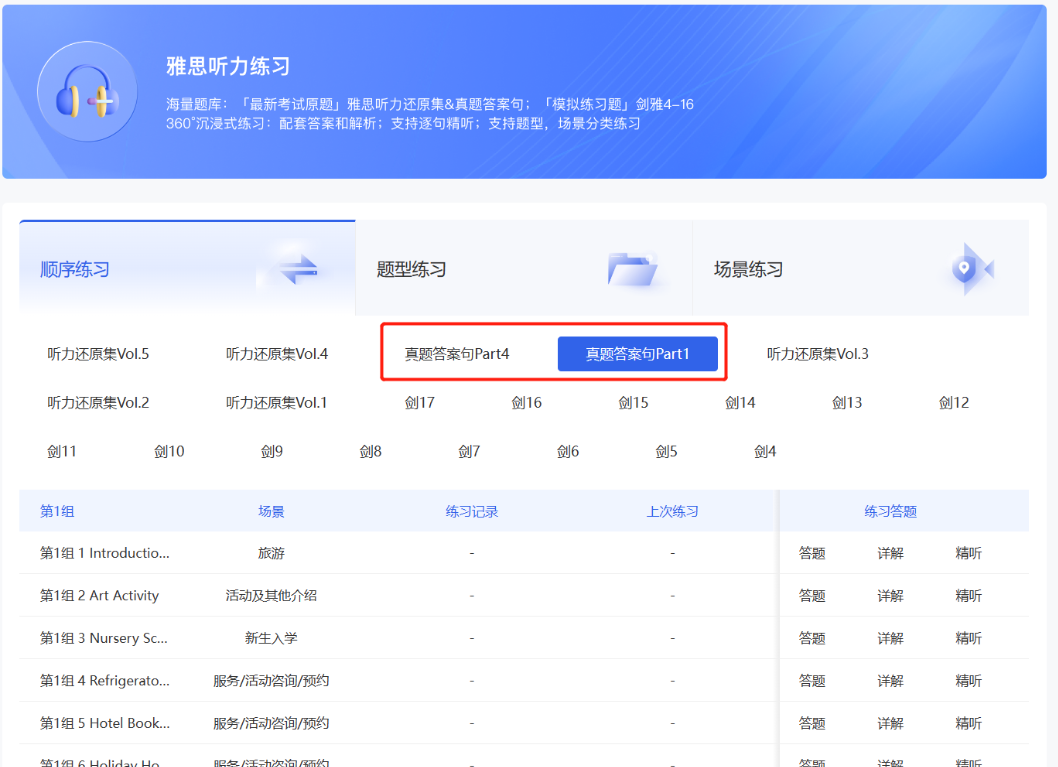
Task: Open 详解 for 第1组 3 Nursery Sc...
Action: [x=891, y=638]
